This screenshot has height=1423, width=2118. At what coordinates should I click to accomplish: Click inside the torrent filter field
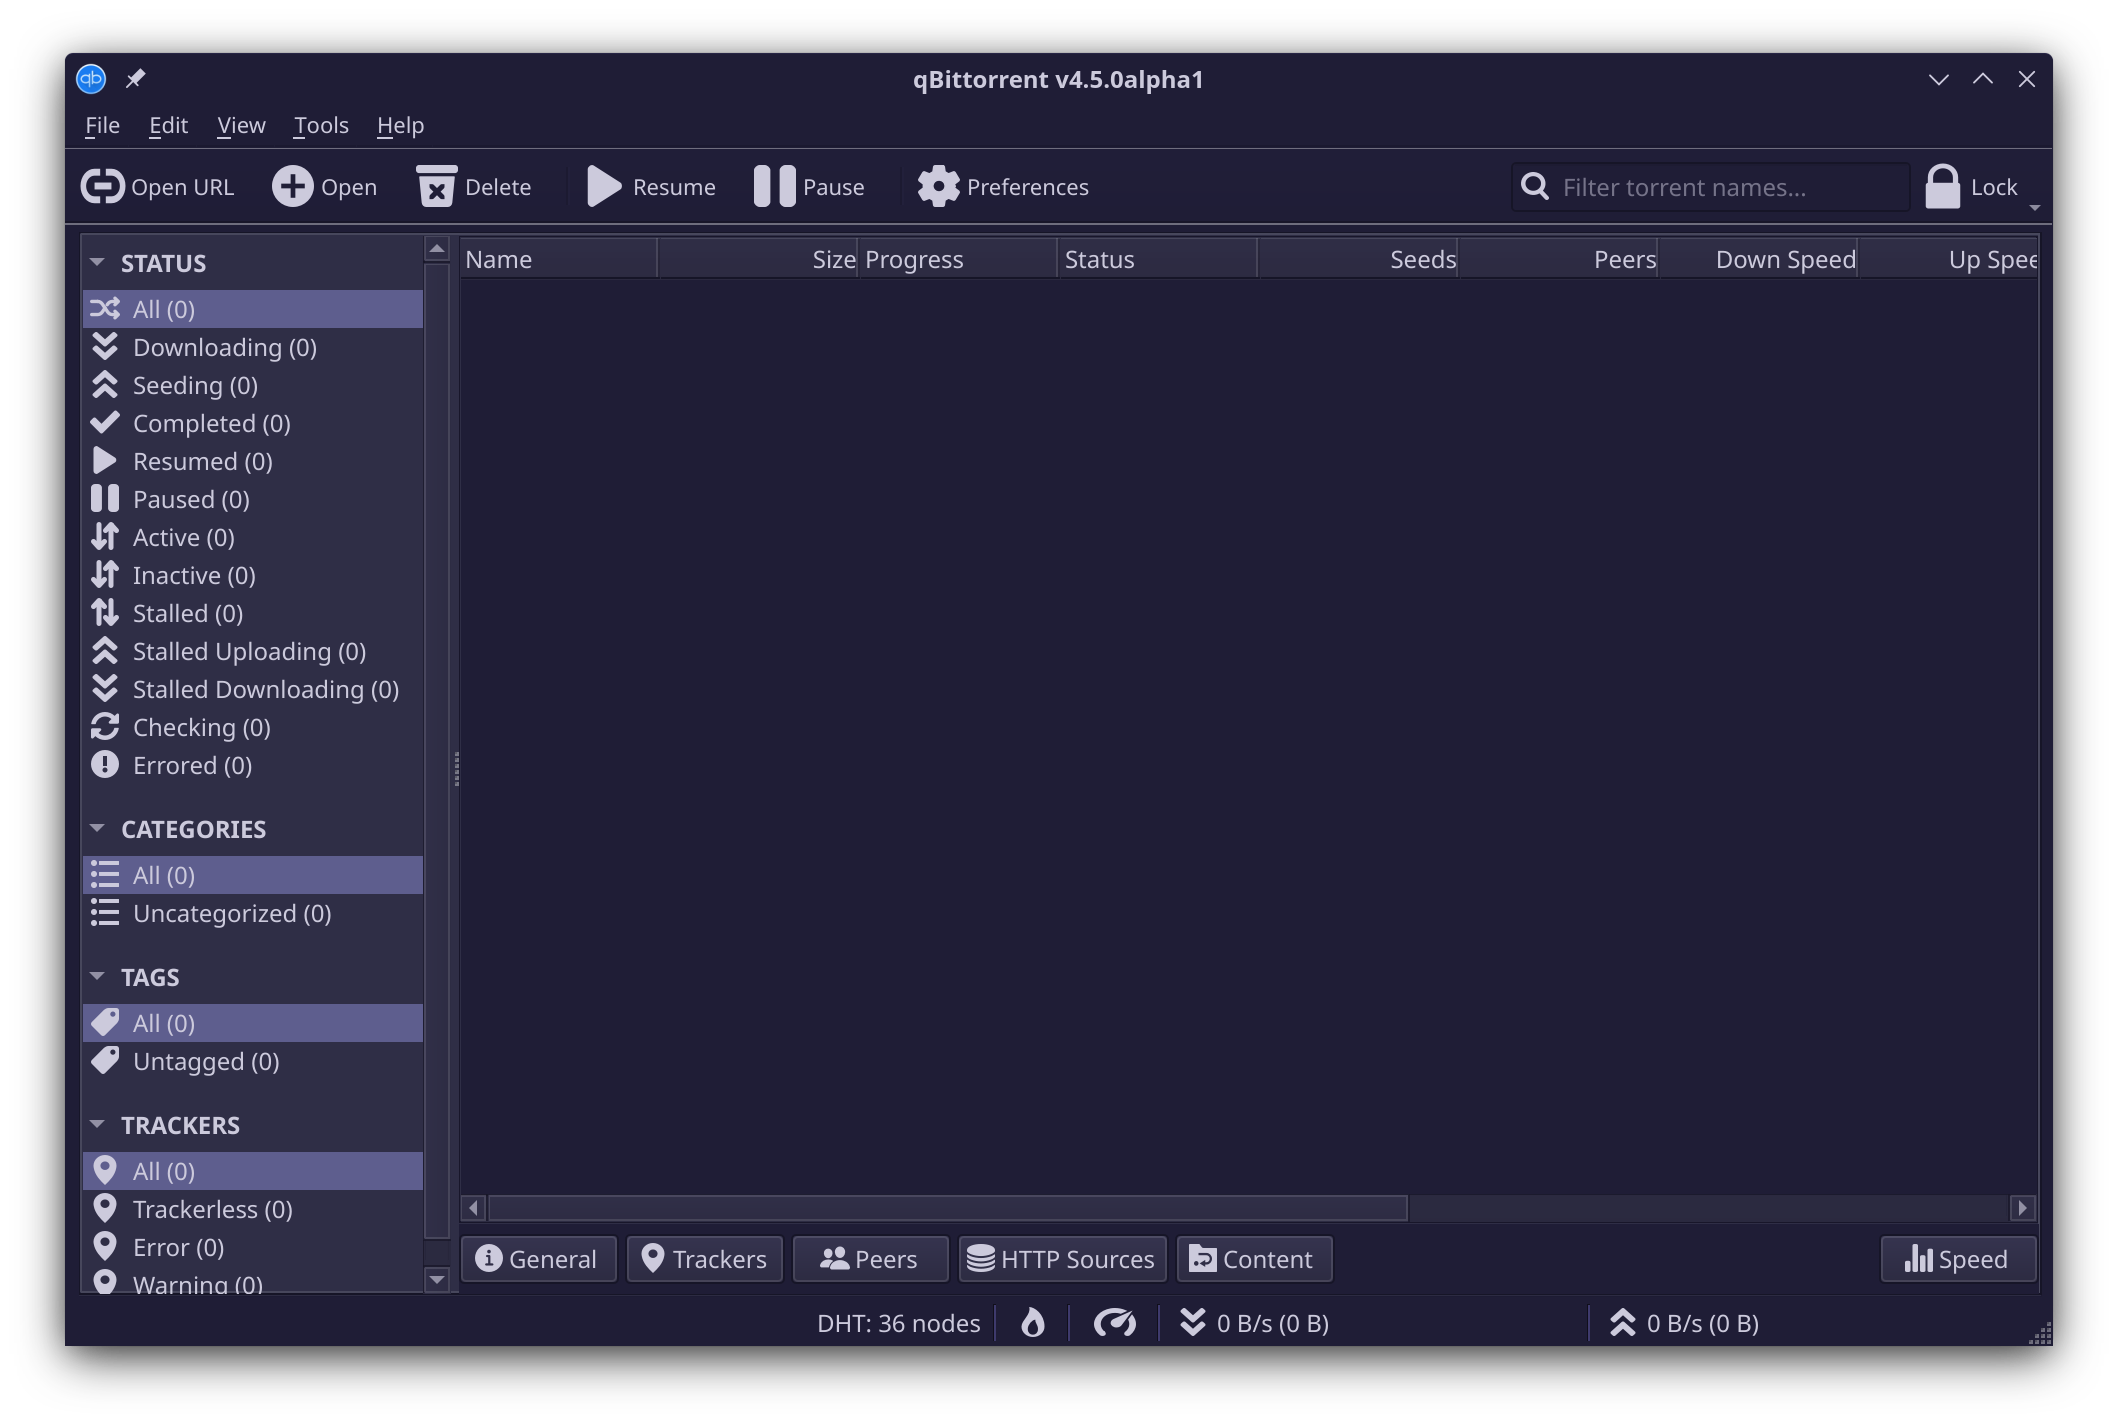[1710, 186]
